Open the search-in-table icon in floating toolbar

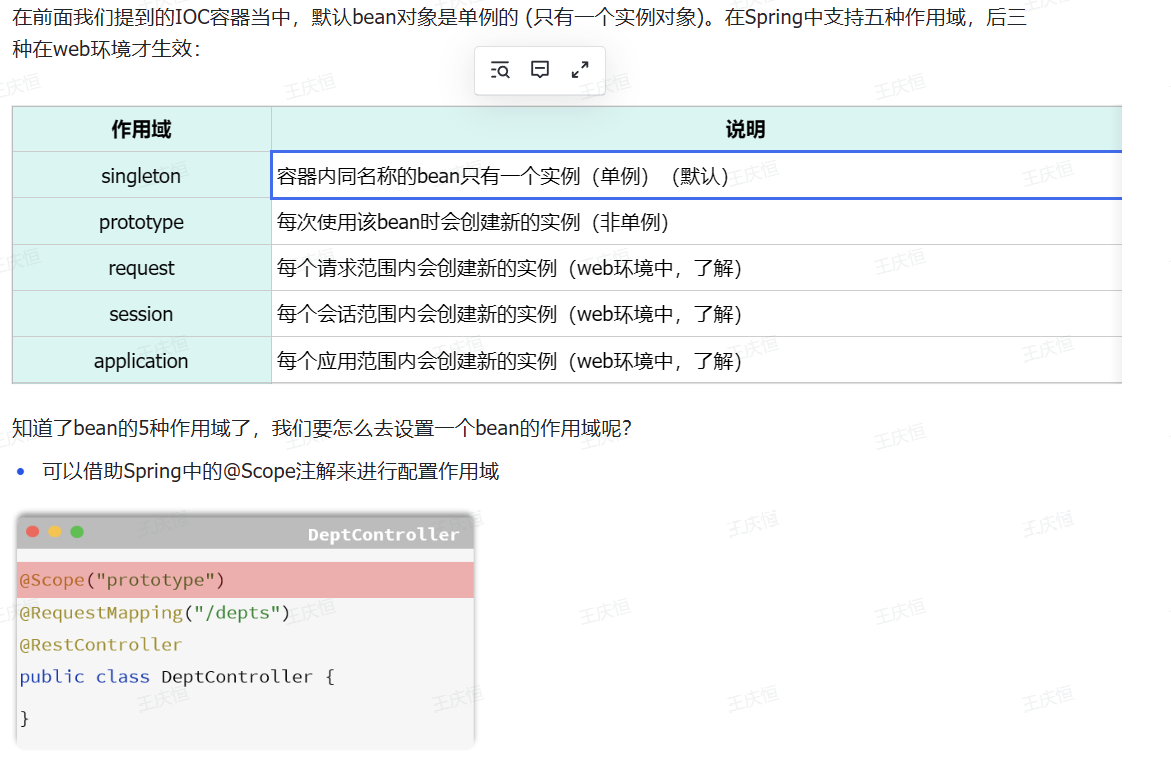click(x=500, y=70)
